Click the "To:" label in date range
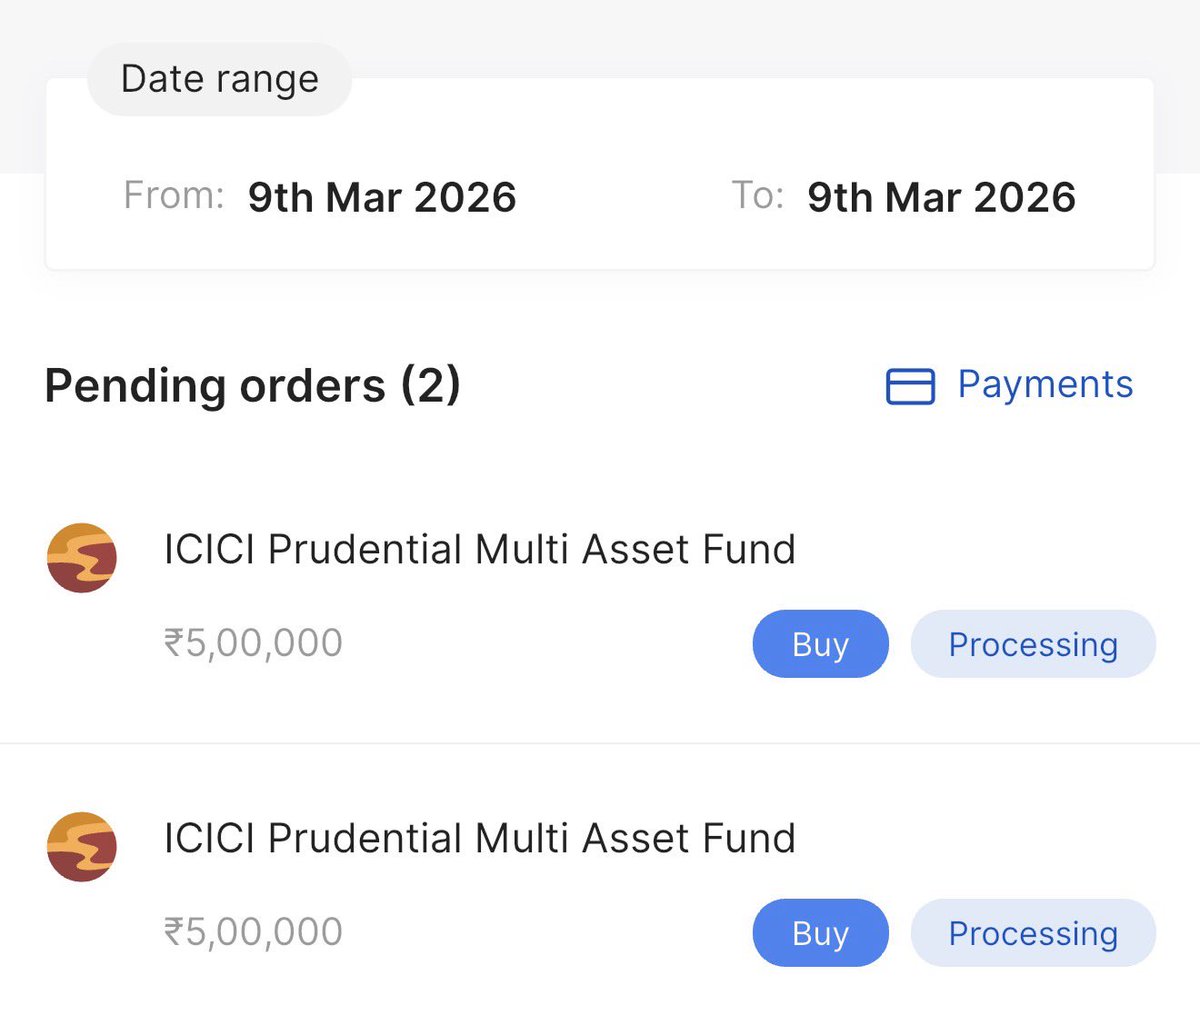Viewport: 1200px width, 1035px height. (757, 195)
